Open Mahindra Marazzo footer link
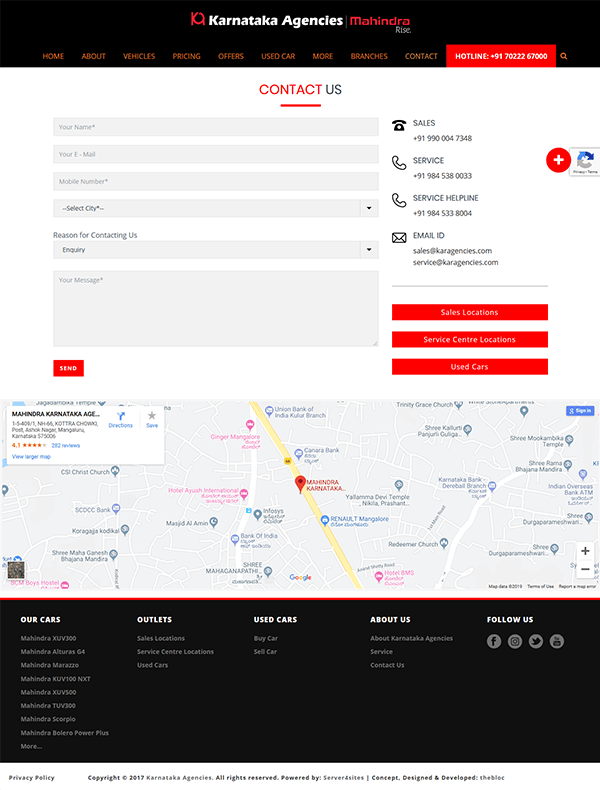This screenshot has width=600, height=790. 49,665
